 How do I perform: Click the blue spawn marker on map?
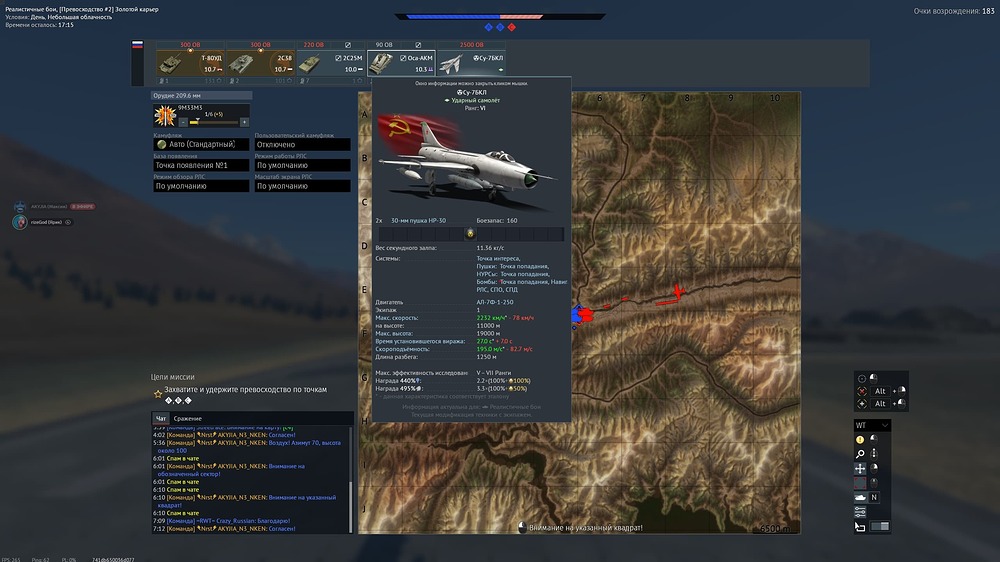pyautogui.click(x=577, y=314)
